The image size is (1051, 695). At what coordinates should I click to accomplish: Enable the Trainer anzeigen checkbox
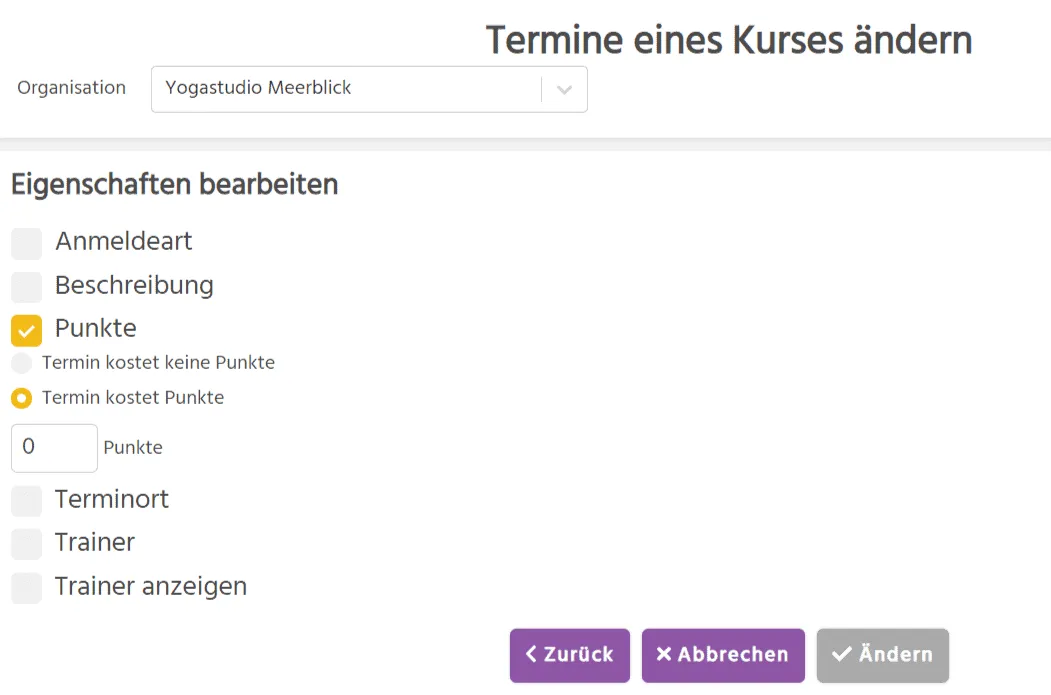coord(26,586)
